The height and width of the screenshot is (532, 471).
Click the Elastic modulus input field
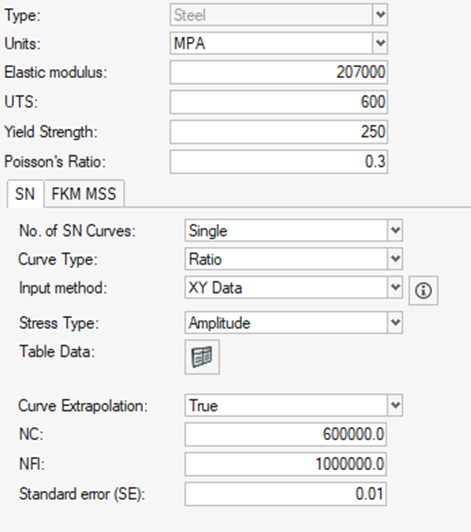pos(279,72)
